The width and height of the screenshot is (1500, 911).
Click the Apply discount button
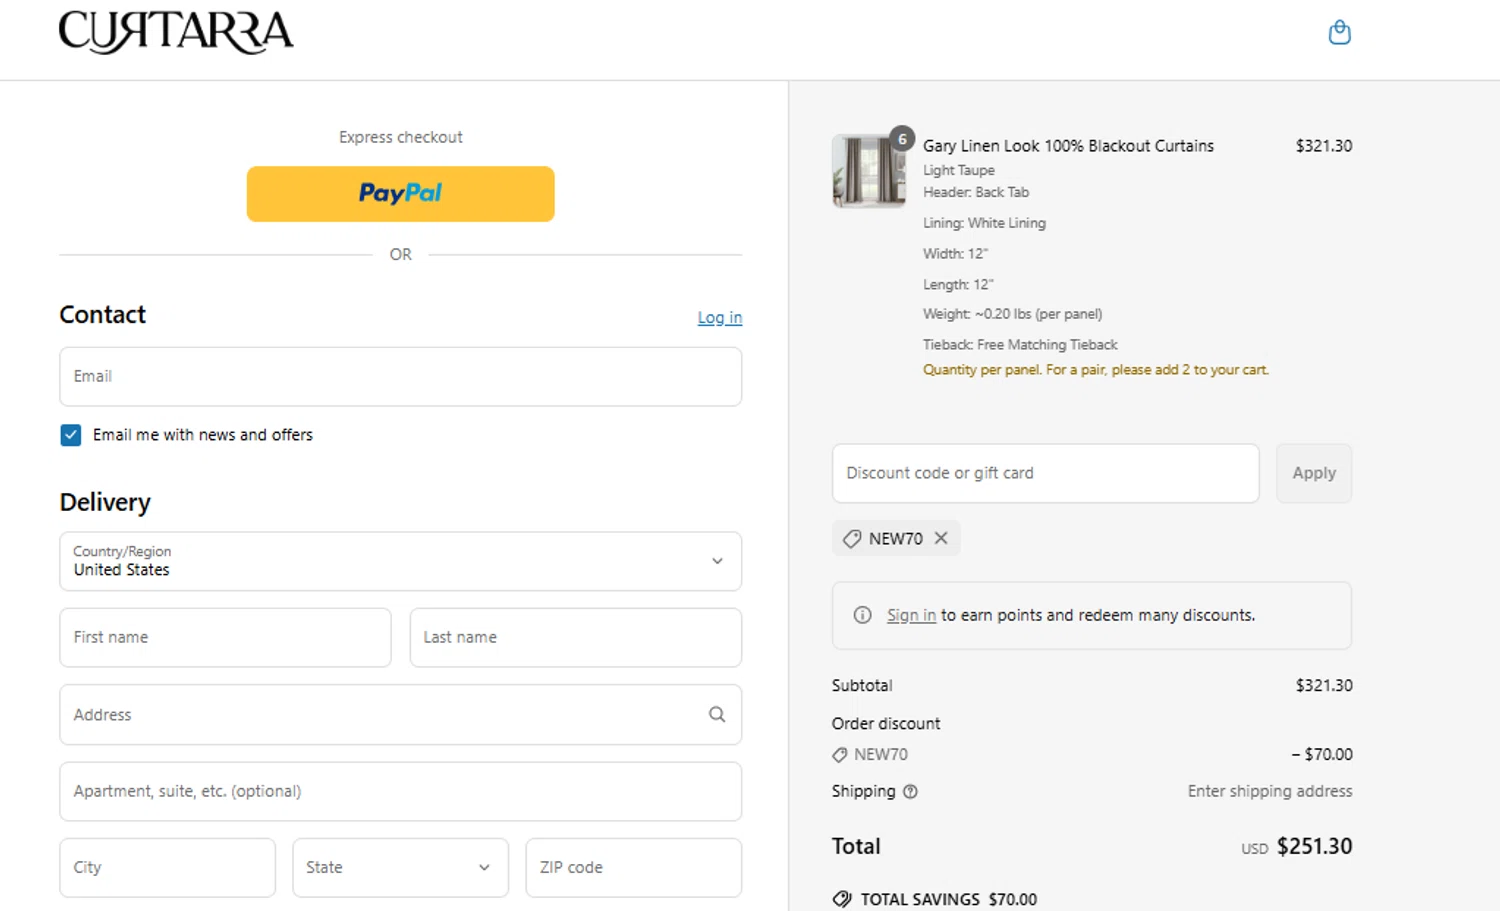(x=1314, y=473)
